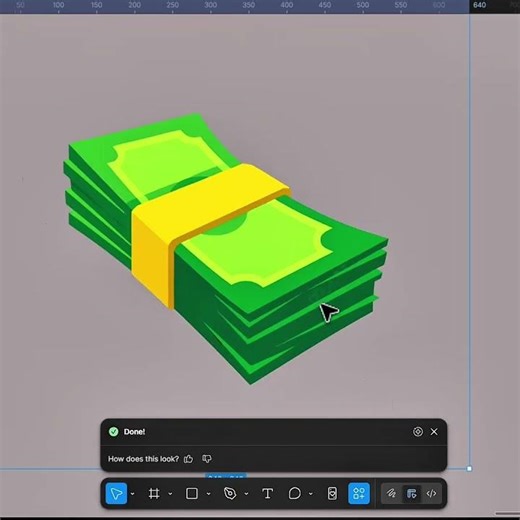520x520 pixels.
Task: Open the settings icon in Done dialog
Action: coord(418,432)
